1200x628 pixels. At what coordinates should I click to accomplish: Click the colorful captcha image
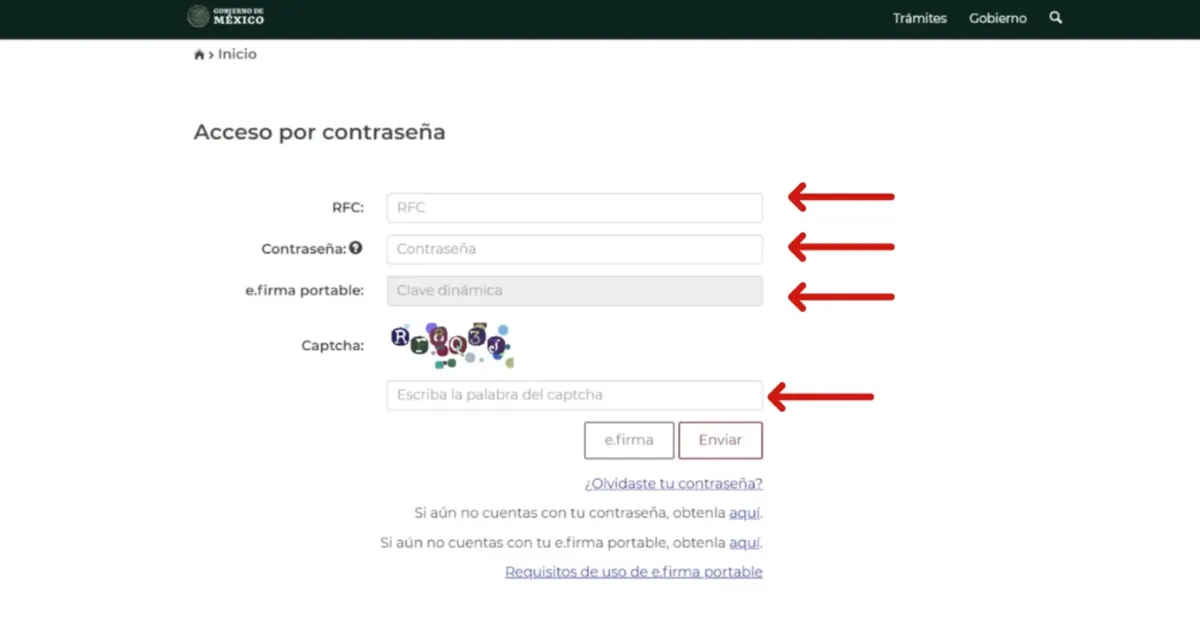451,344
